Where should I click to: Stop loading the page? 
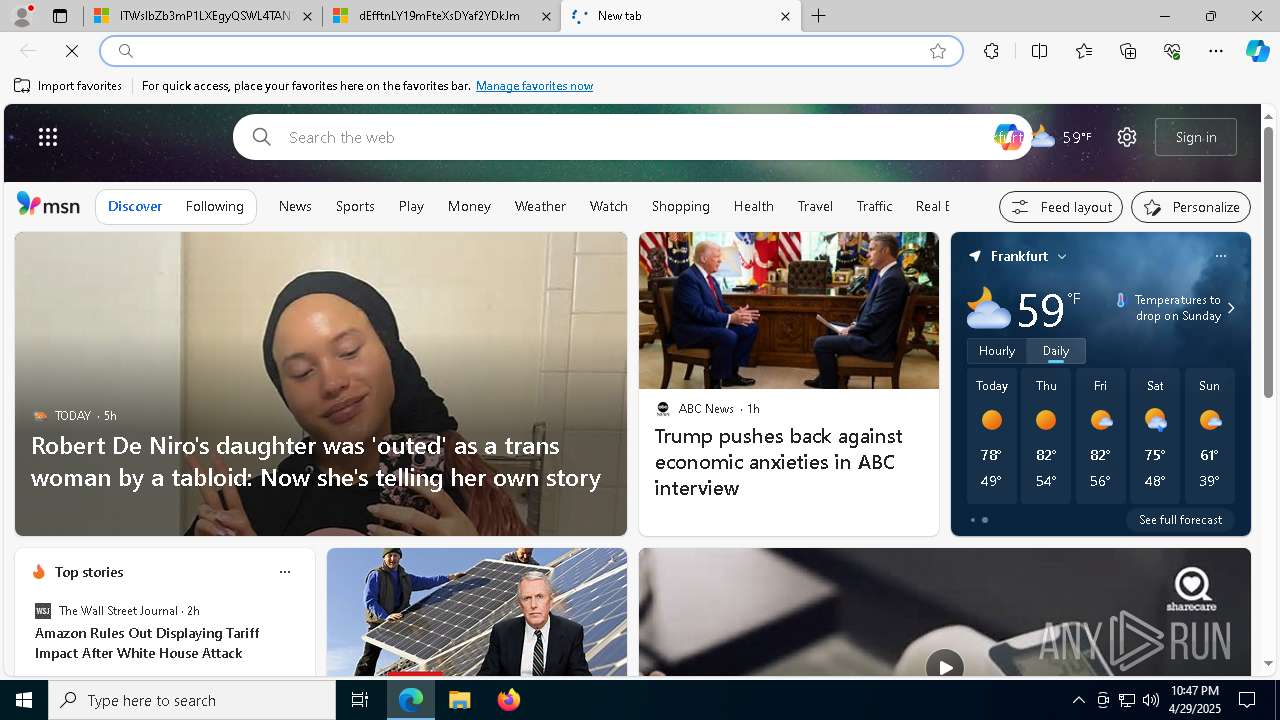[72, 51]
